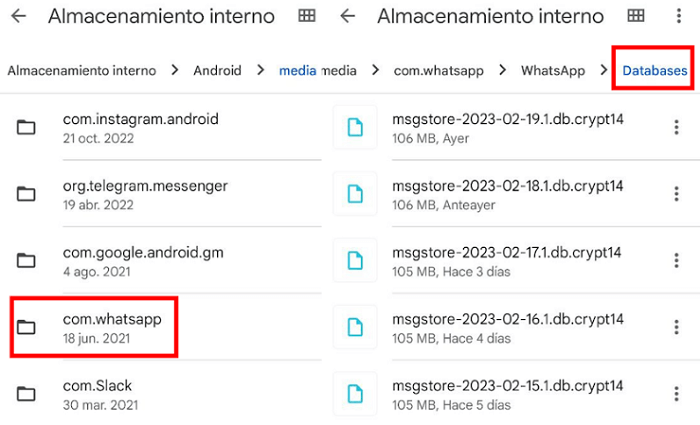Tap the left 'Almacenamiento interno' title
Image resolution: width=700 pixels, height=425 pixels.
pos(161,17)
